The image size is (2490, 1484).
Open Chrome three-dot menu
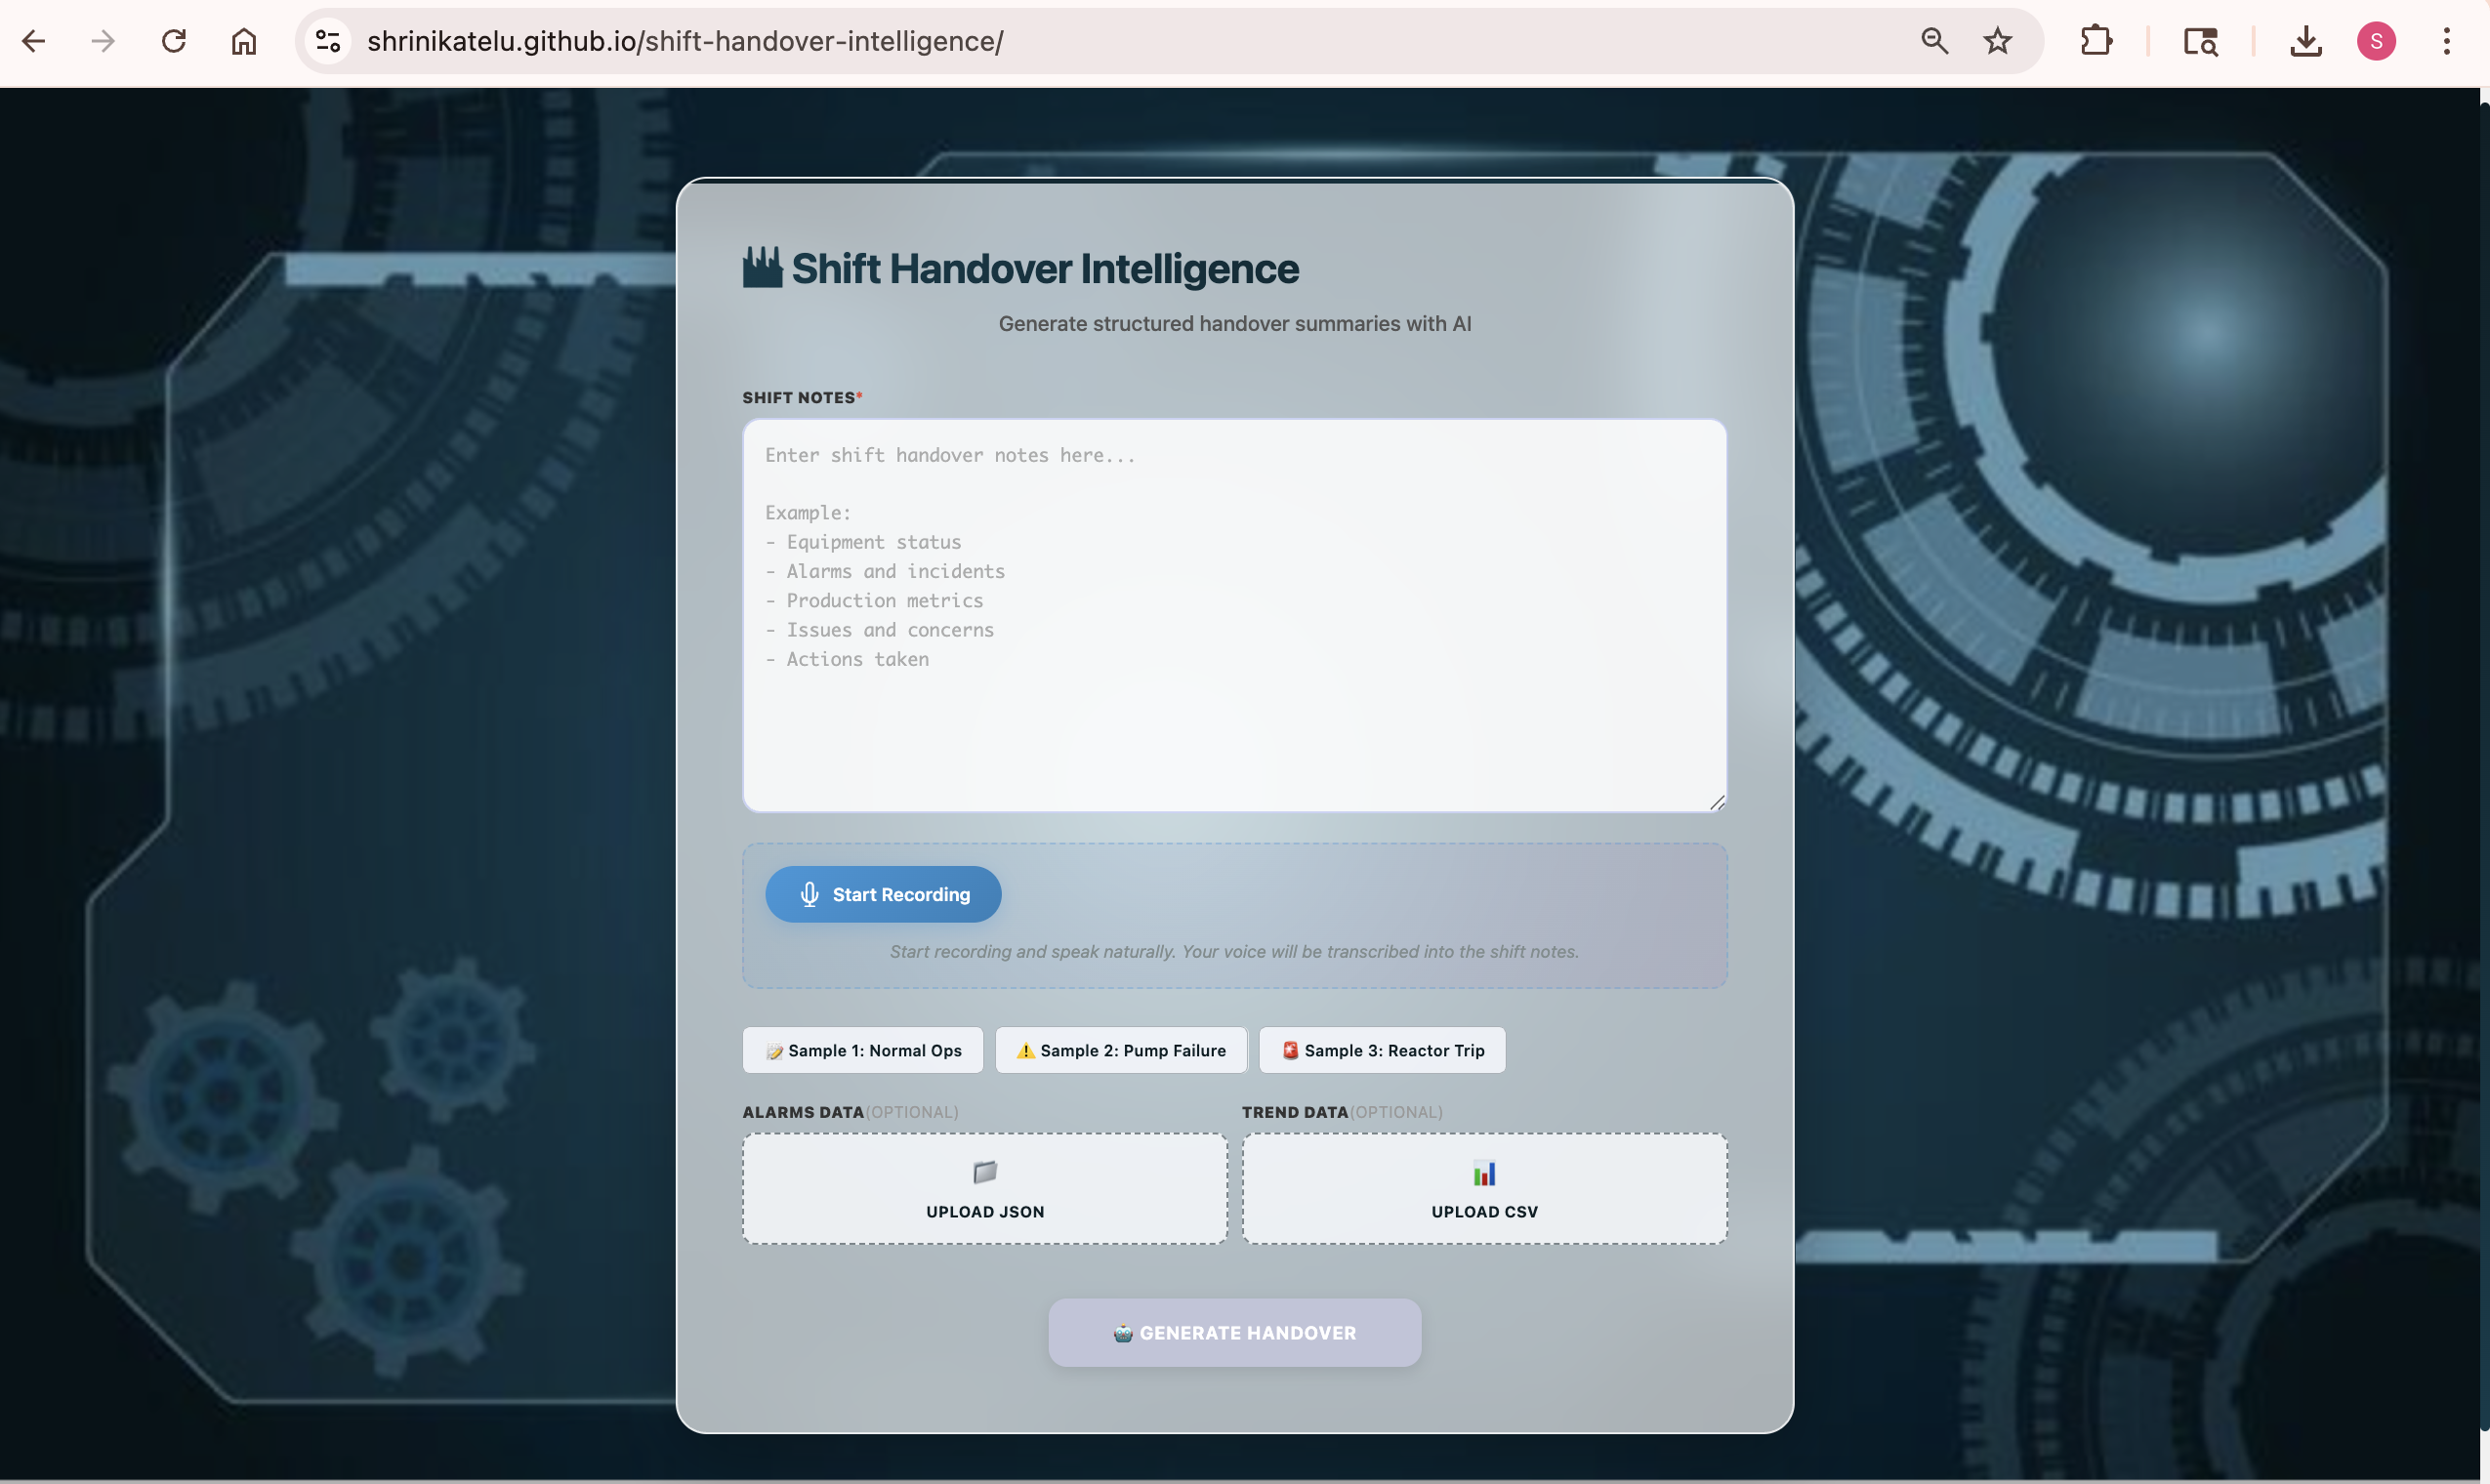[x=2446, y=41]
